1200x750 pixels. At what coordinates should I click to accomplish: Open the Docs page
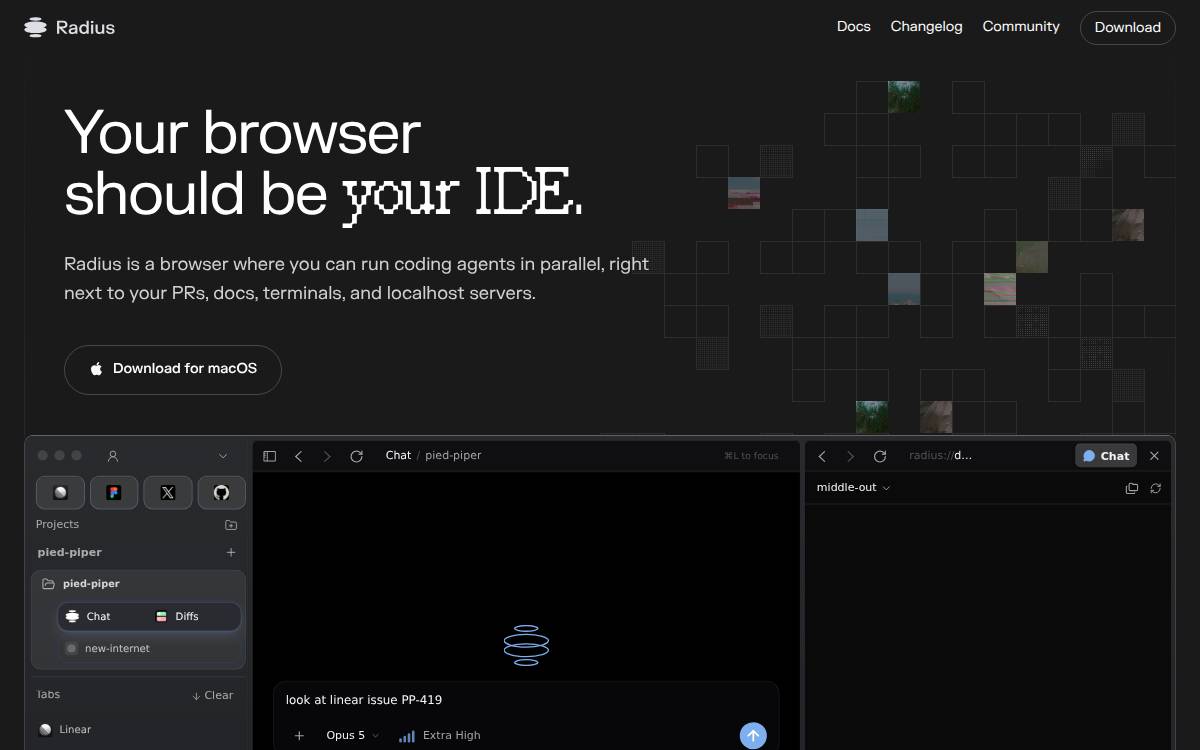853,27
